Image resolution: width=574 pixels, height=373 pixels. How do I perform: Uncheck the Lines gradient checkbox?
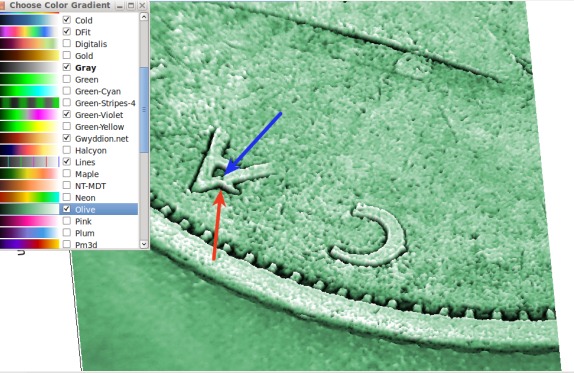[x=67, y=161]
